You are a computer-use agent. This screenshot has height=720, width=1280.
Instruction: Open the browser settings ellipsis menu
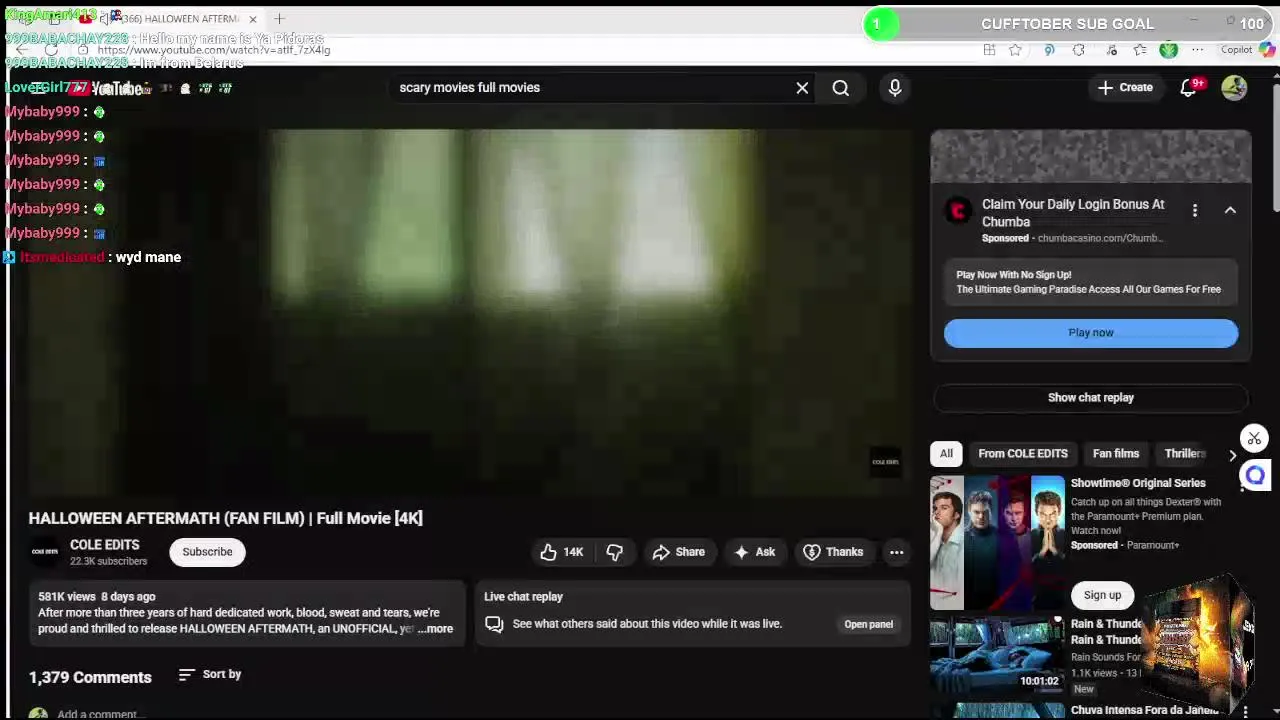1198,50
